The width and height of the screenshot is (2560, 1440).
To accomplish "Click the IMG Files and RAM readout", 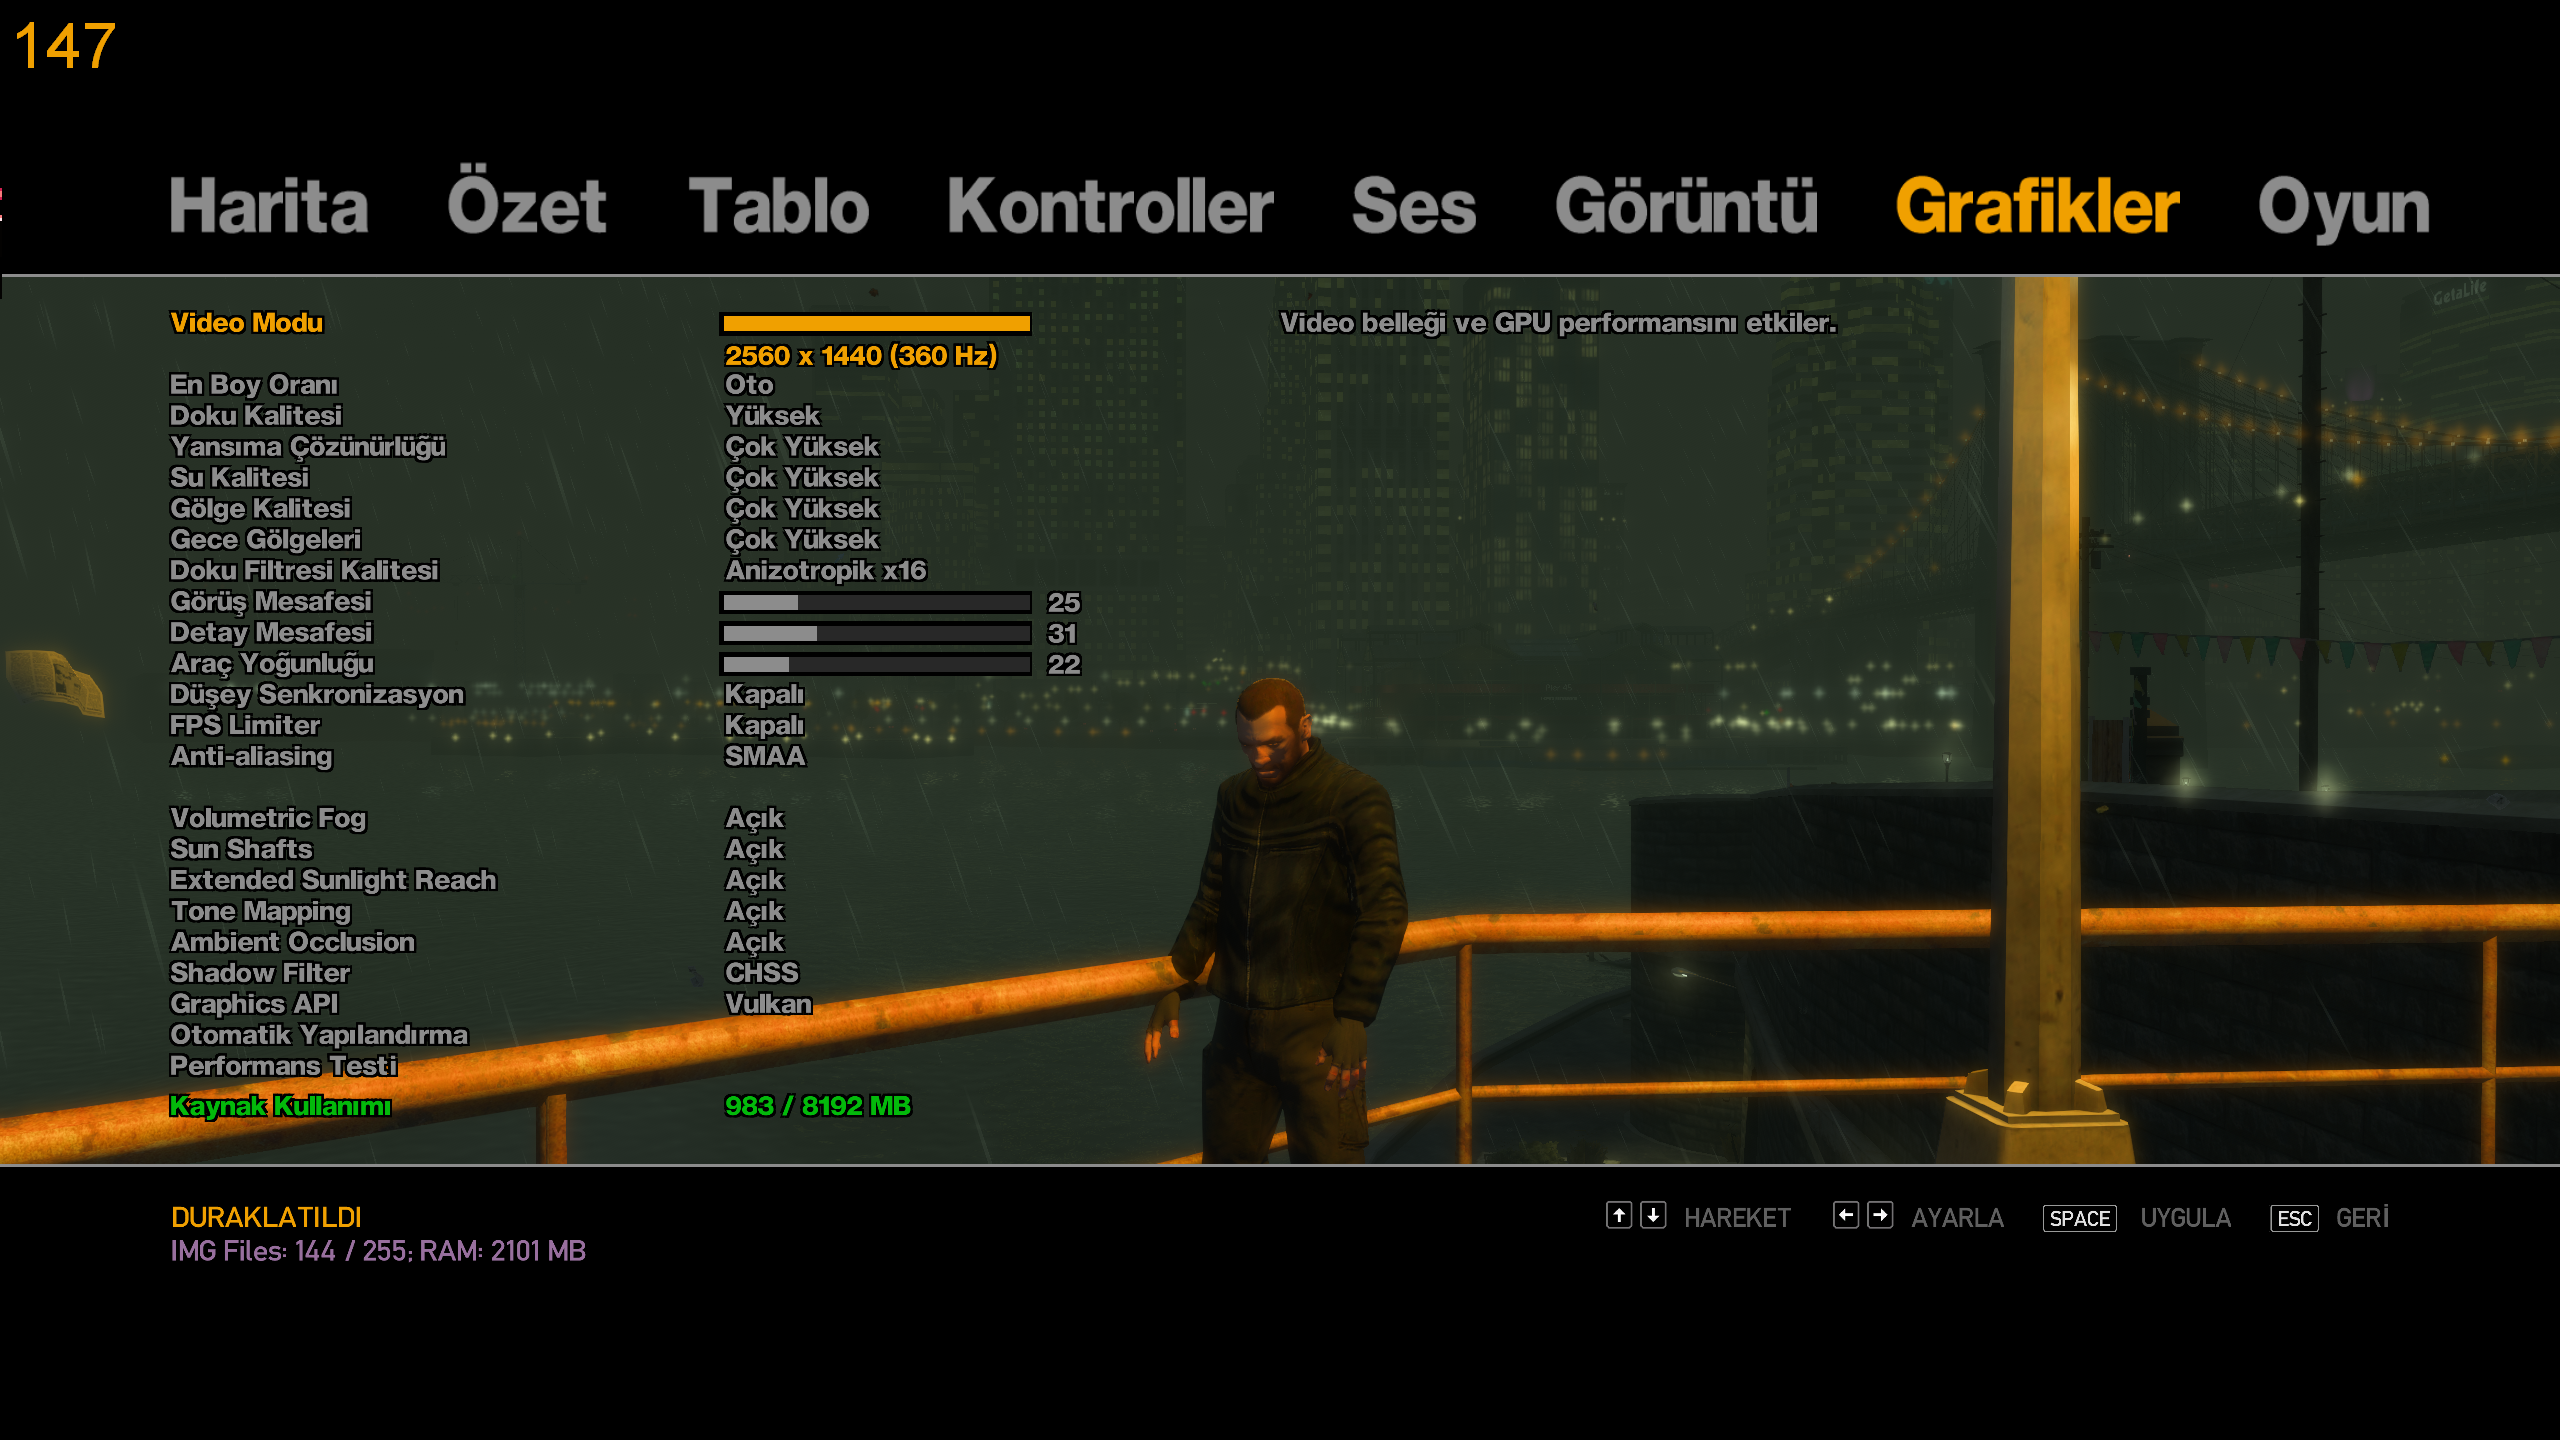I will (378, 1251).
